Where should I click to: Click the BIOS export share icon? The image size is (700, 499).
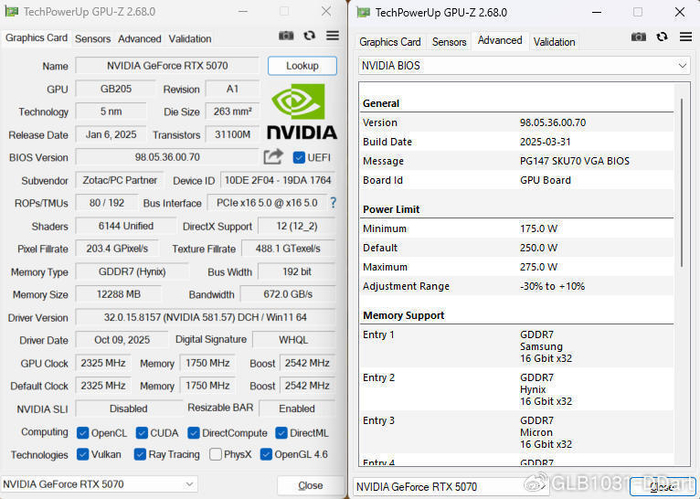(273, 157)
